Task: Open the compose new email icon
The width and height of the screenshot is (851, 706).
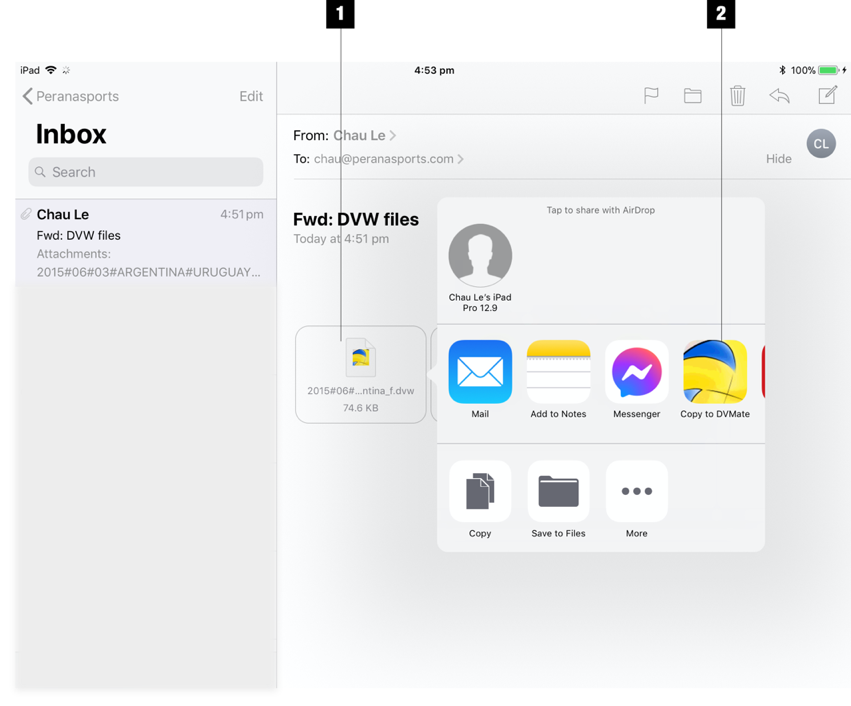Action: click(827, 96)
